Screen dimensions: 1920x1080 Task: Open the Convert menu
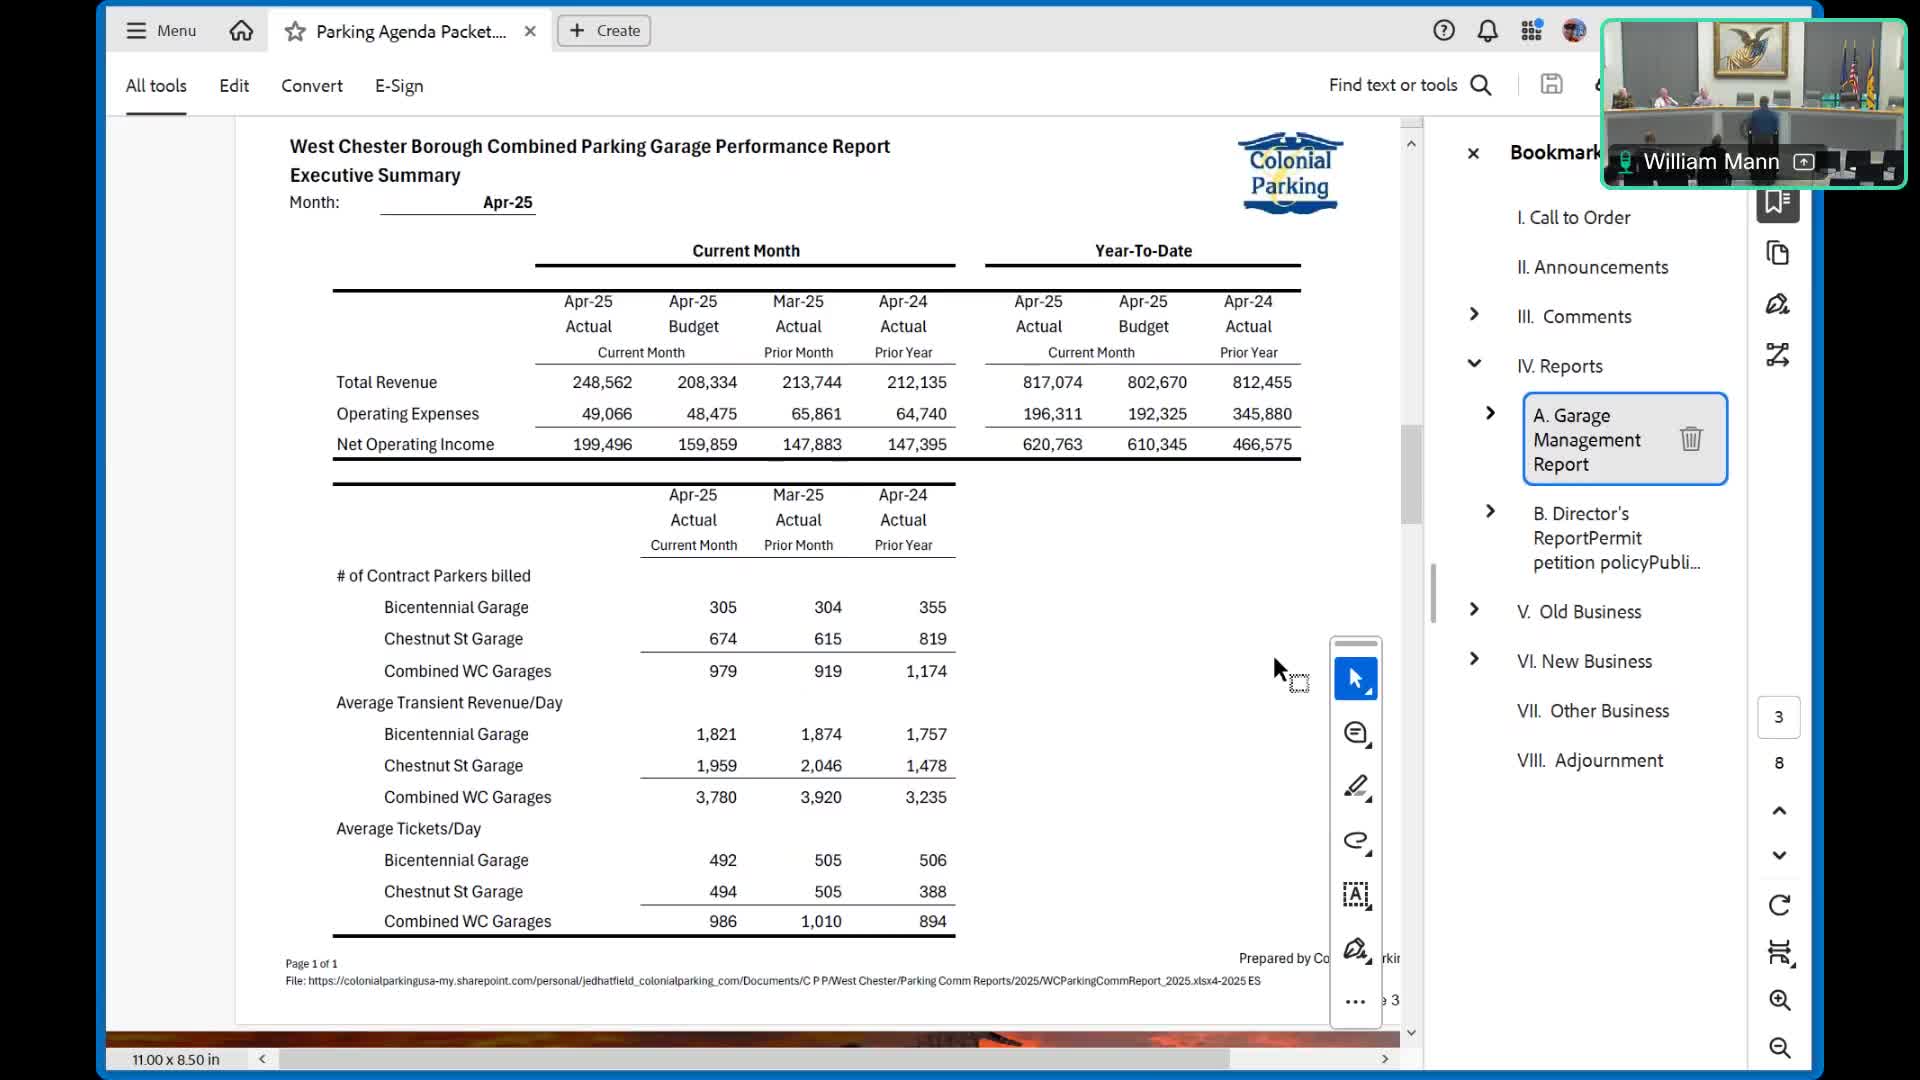coord(311,86)
